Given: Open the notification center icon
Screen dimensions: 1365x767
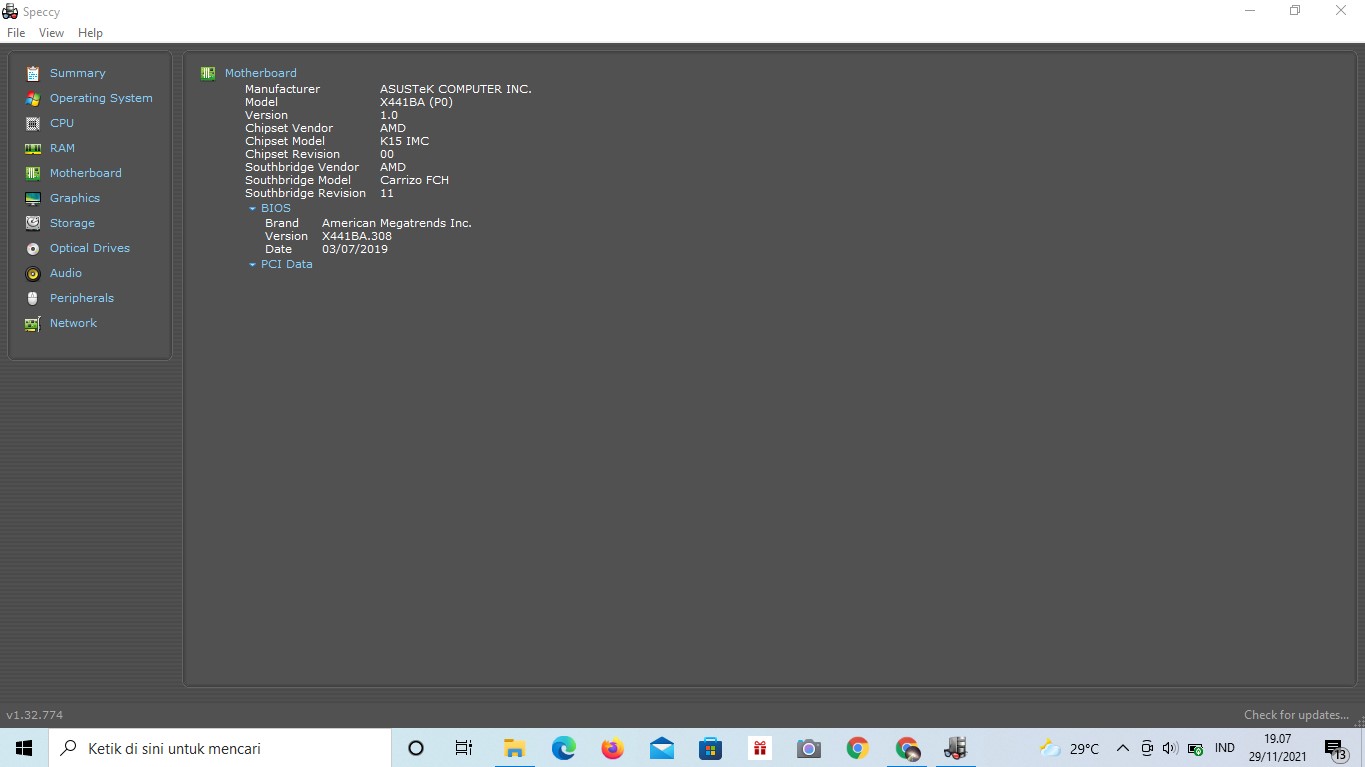Looking at the screenshot, I should pyautogui.click(x=1336, y=748).
